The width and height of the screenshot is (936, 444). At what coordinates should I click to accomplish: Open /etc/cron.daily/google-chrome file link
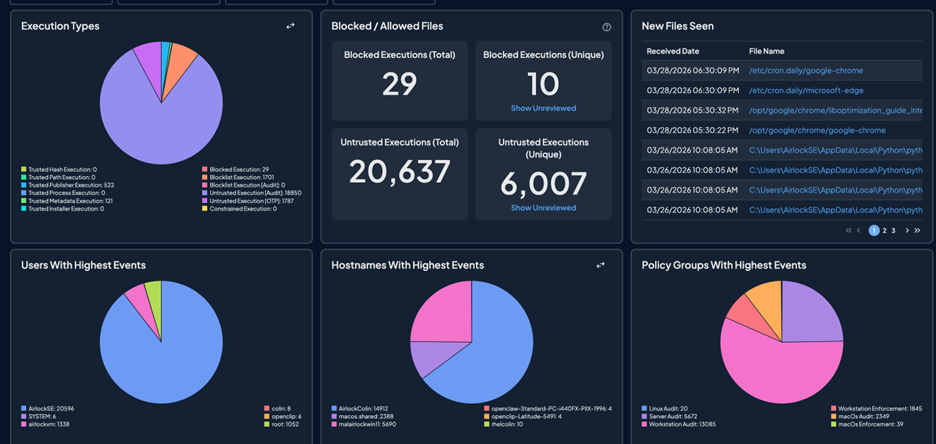tap(805, 71)
